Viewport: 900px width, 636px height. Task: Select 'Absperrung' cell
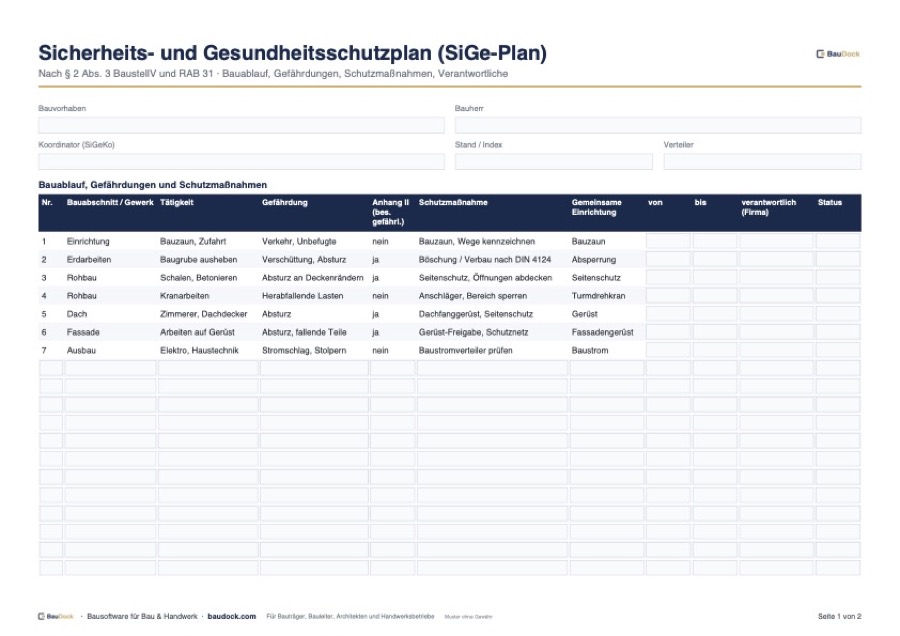(593, 259)
